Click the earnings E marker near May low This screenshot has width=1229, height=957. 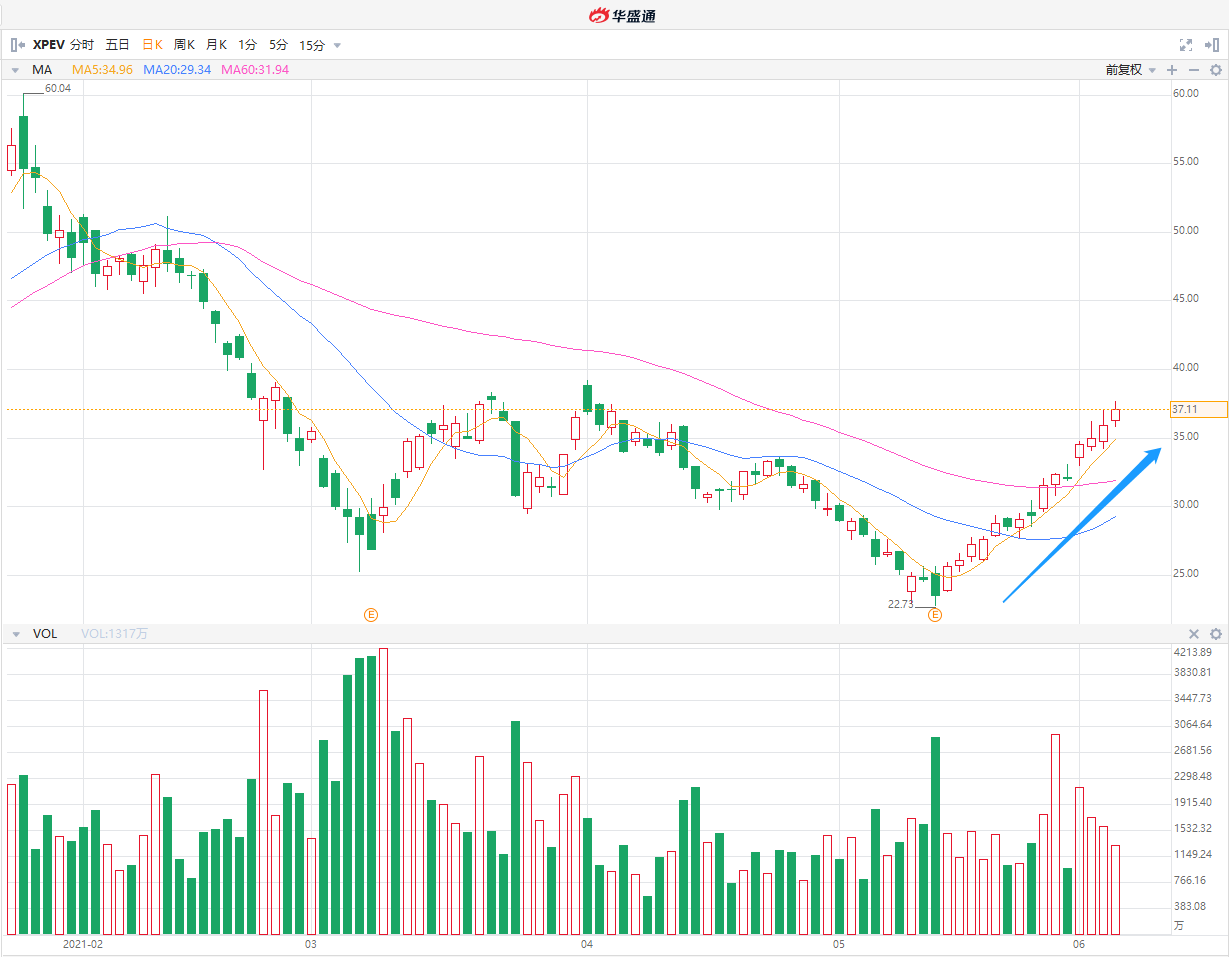tap(936, 614)
